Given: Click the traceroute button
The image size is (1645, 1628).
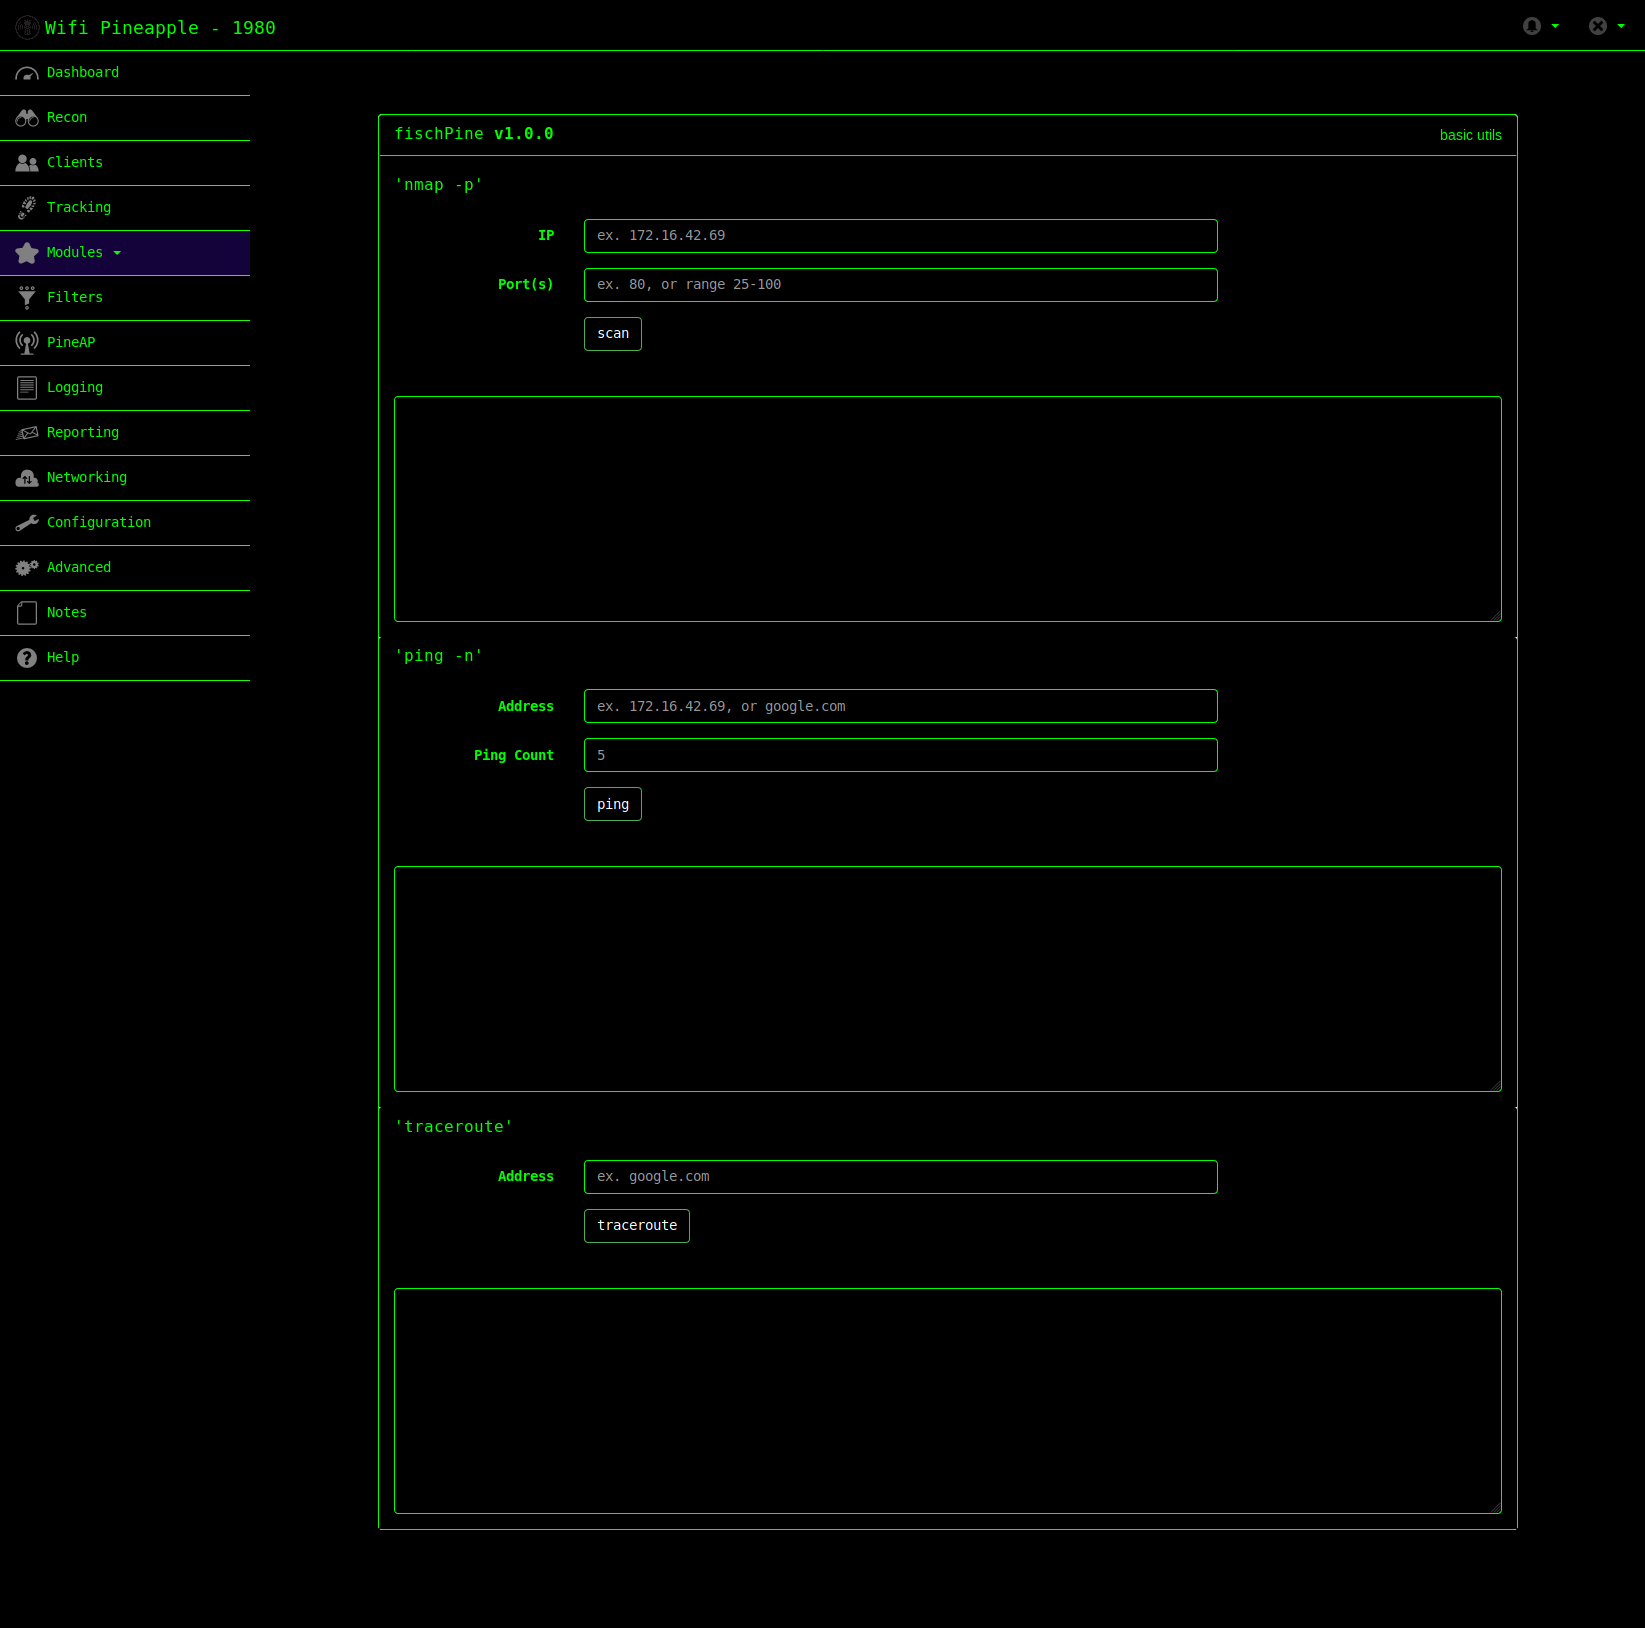Looking at the screenshot, I should coord(637,1226).
